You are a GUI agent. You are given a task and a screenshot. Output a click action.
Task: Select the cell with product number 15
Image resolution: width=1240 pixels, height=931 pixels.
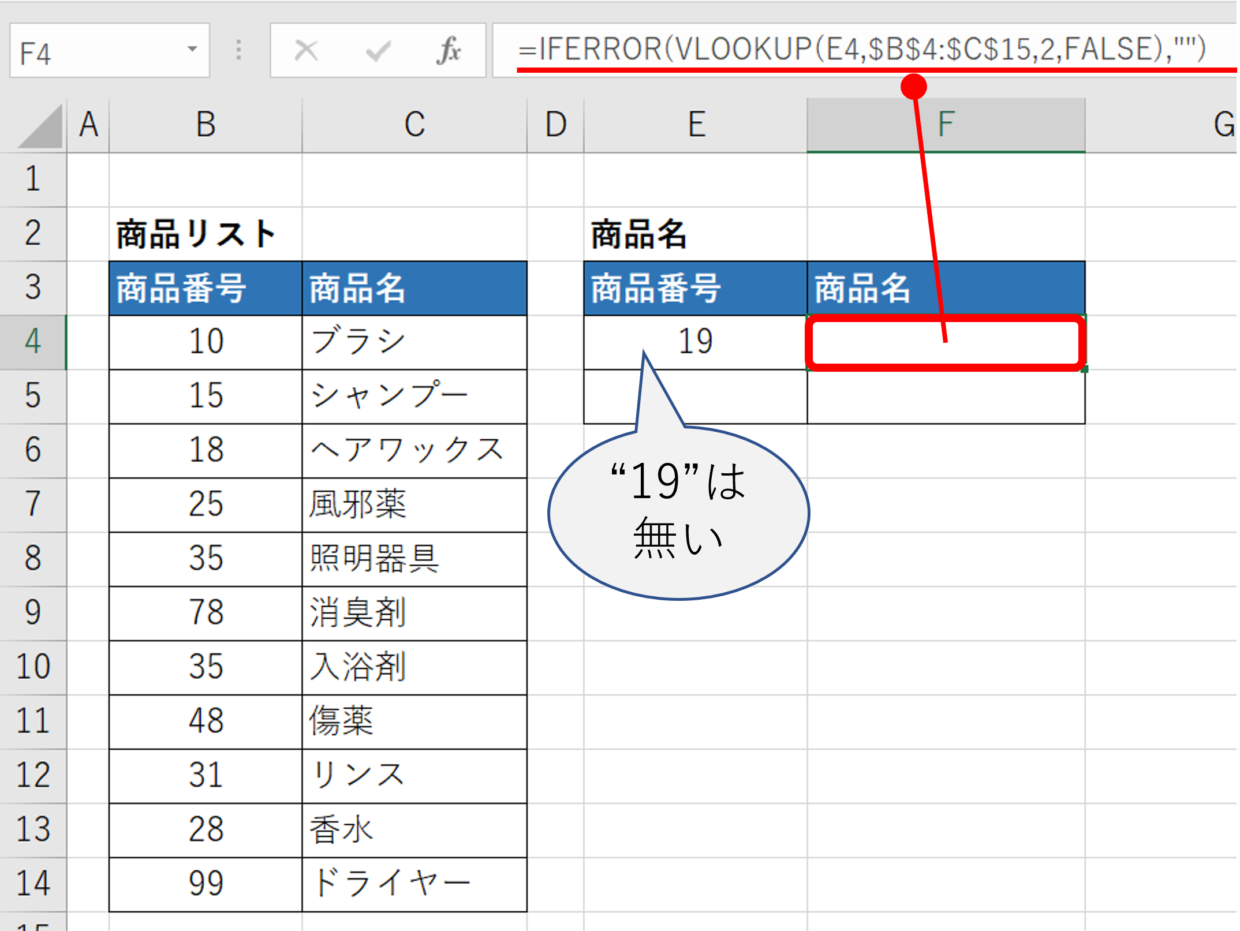pos(205,396)
